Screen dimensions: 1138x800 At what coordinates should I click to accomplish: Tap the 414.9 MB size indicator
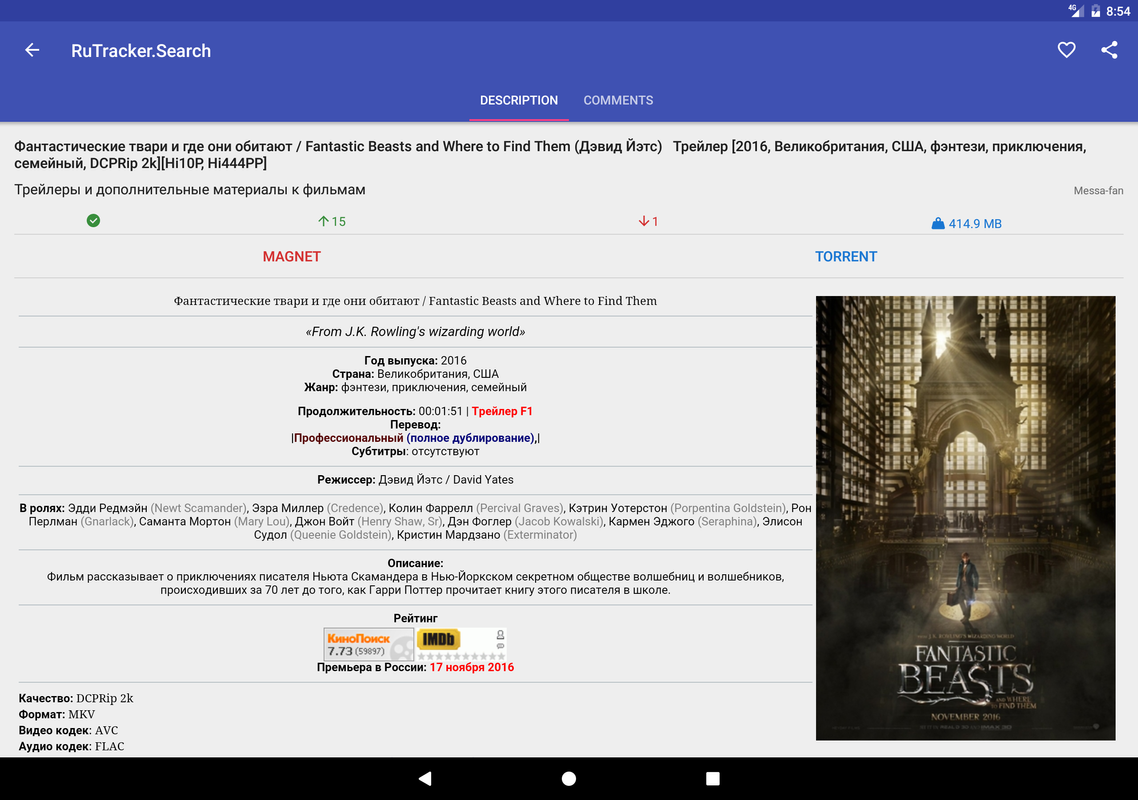coord(966,224)
